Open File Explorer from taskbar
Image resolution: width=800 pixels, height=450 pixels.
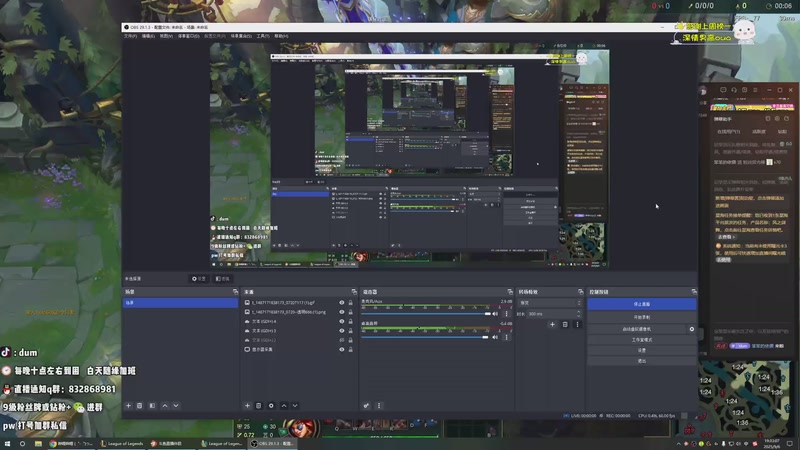[x=38, y=444]
